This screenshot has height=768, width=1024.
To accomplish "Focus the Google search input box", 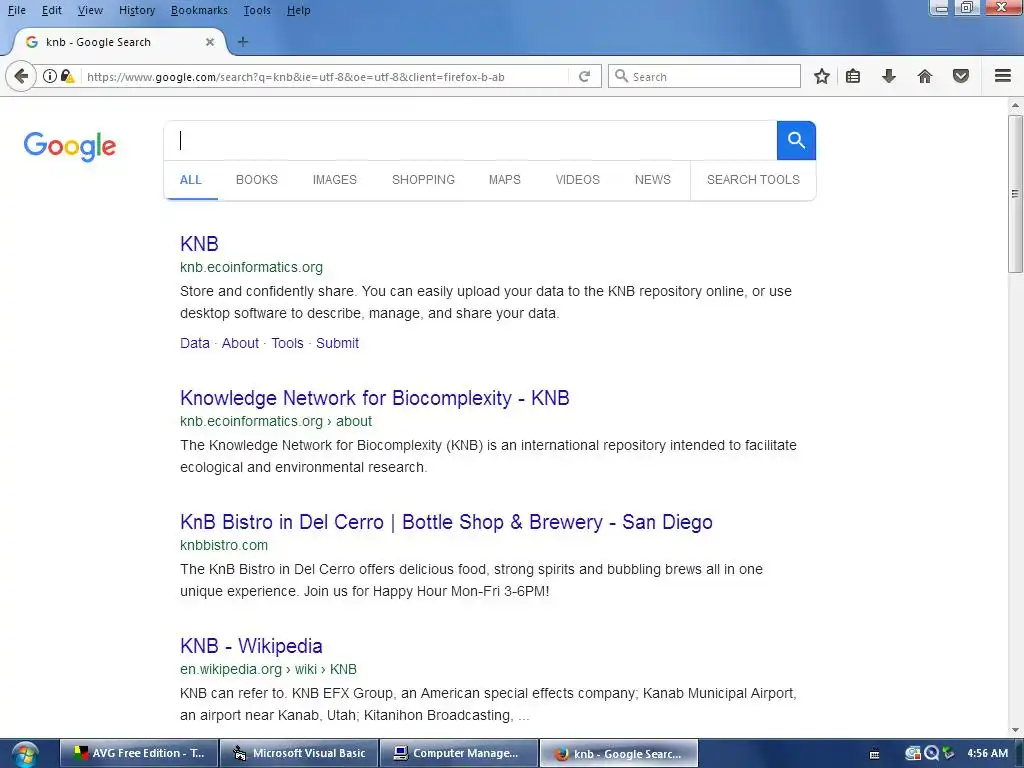I will (x=470, y=140).
